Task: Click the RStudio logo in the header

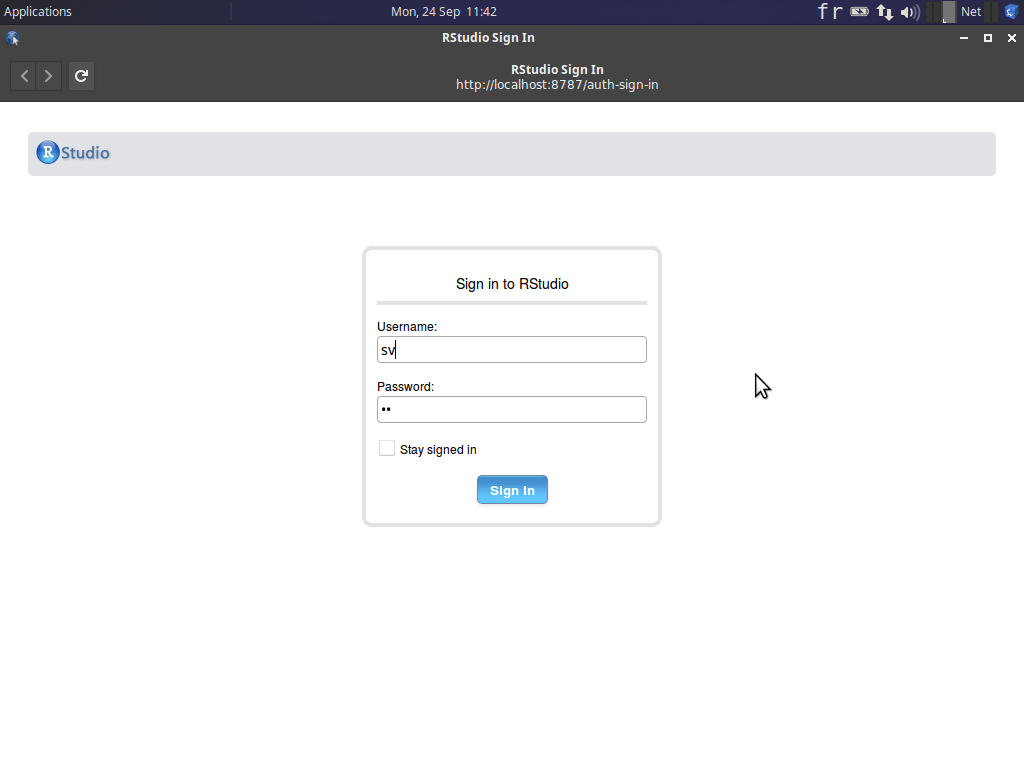Action: [x=73, y=152]
